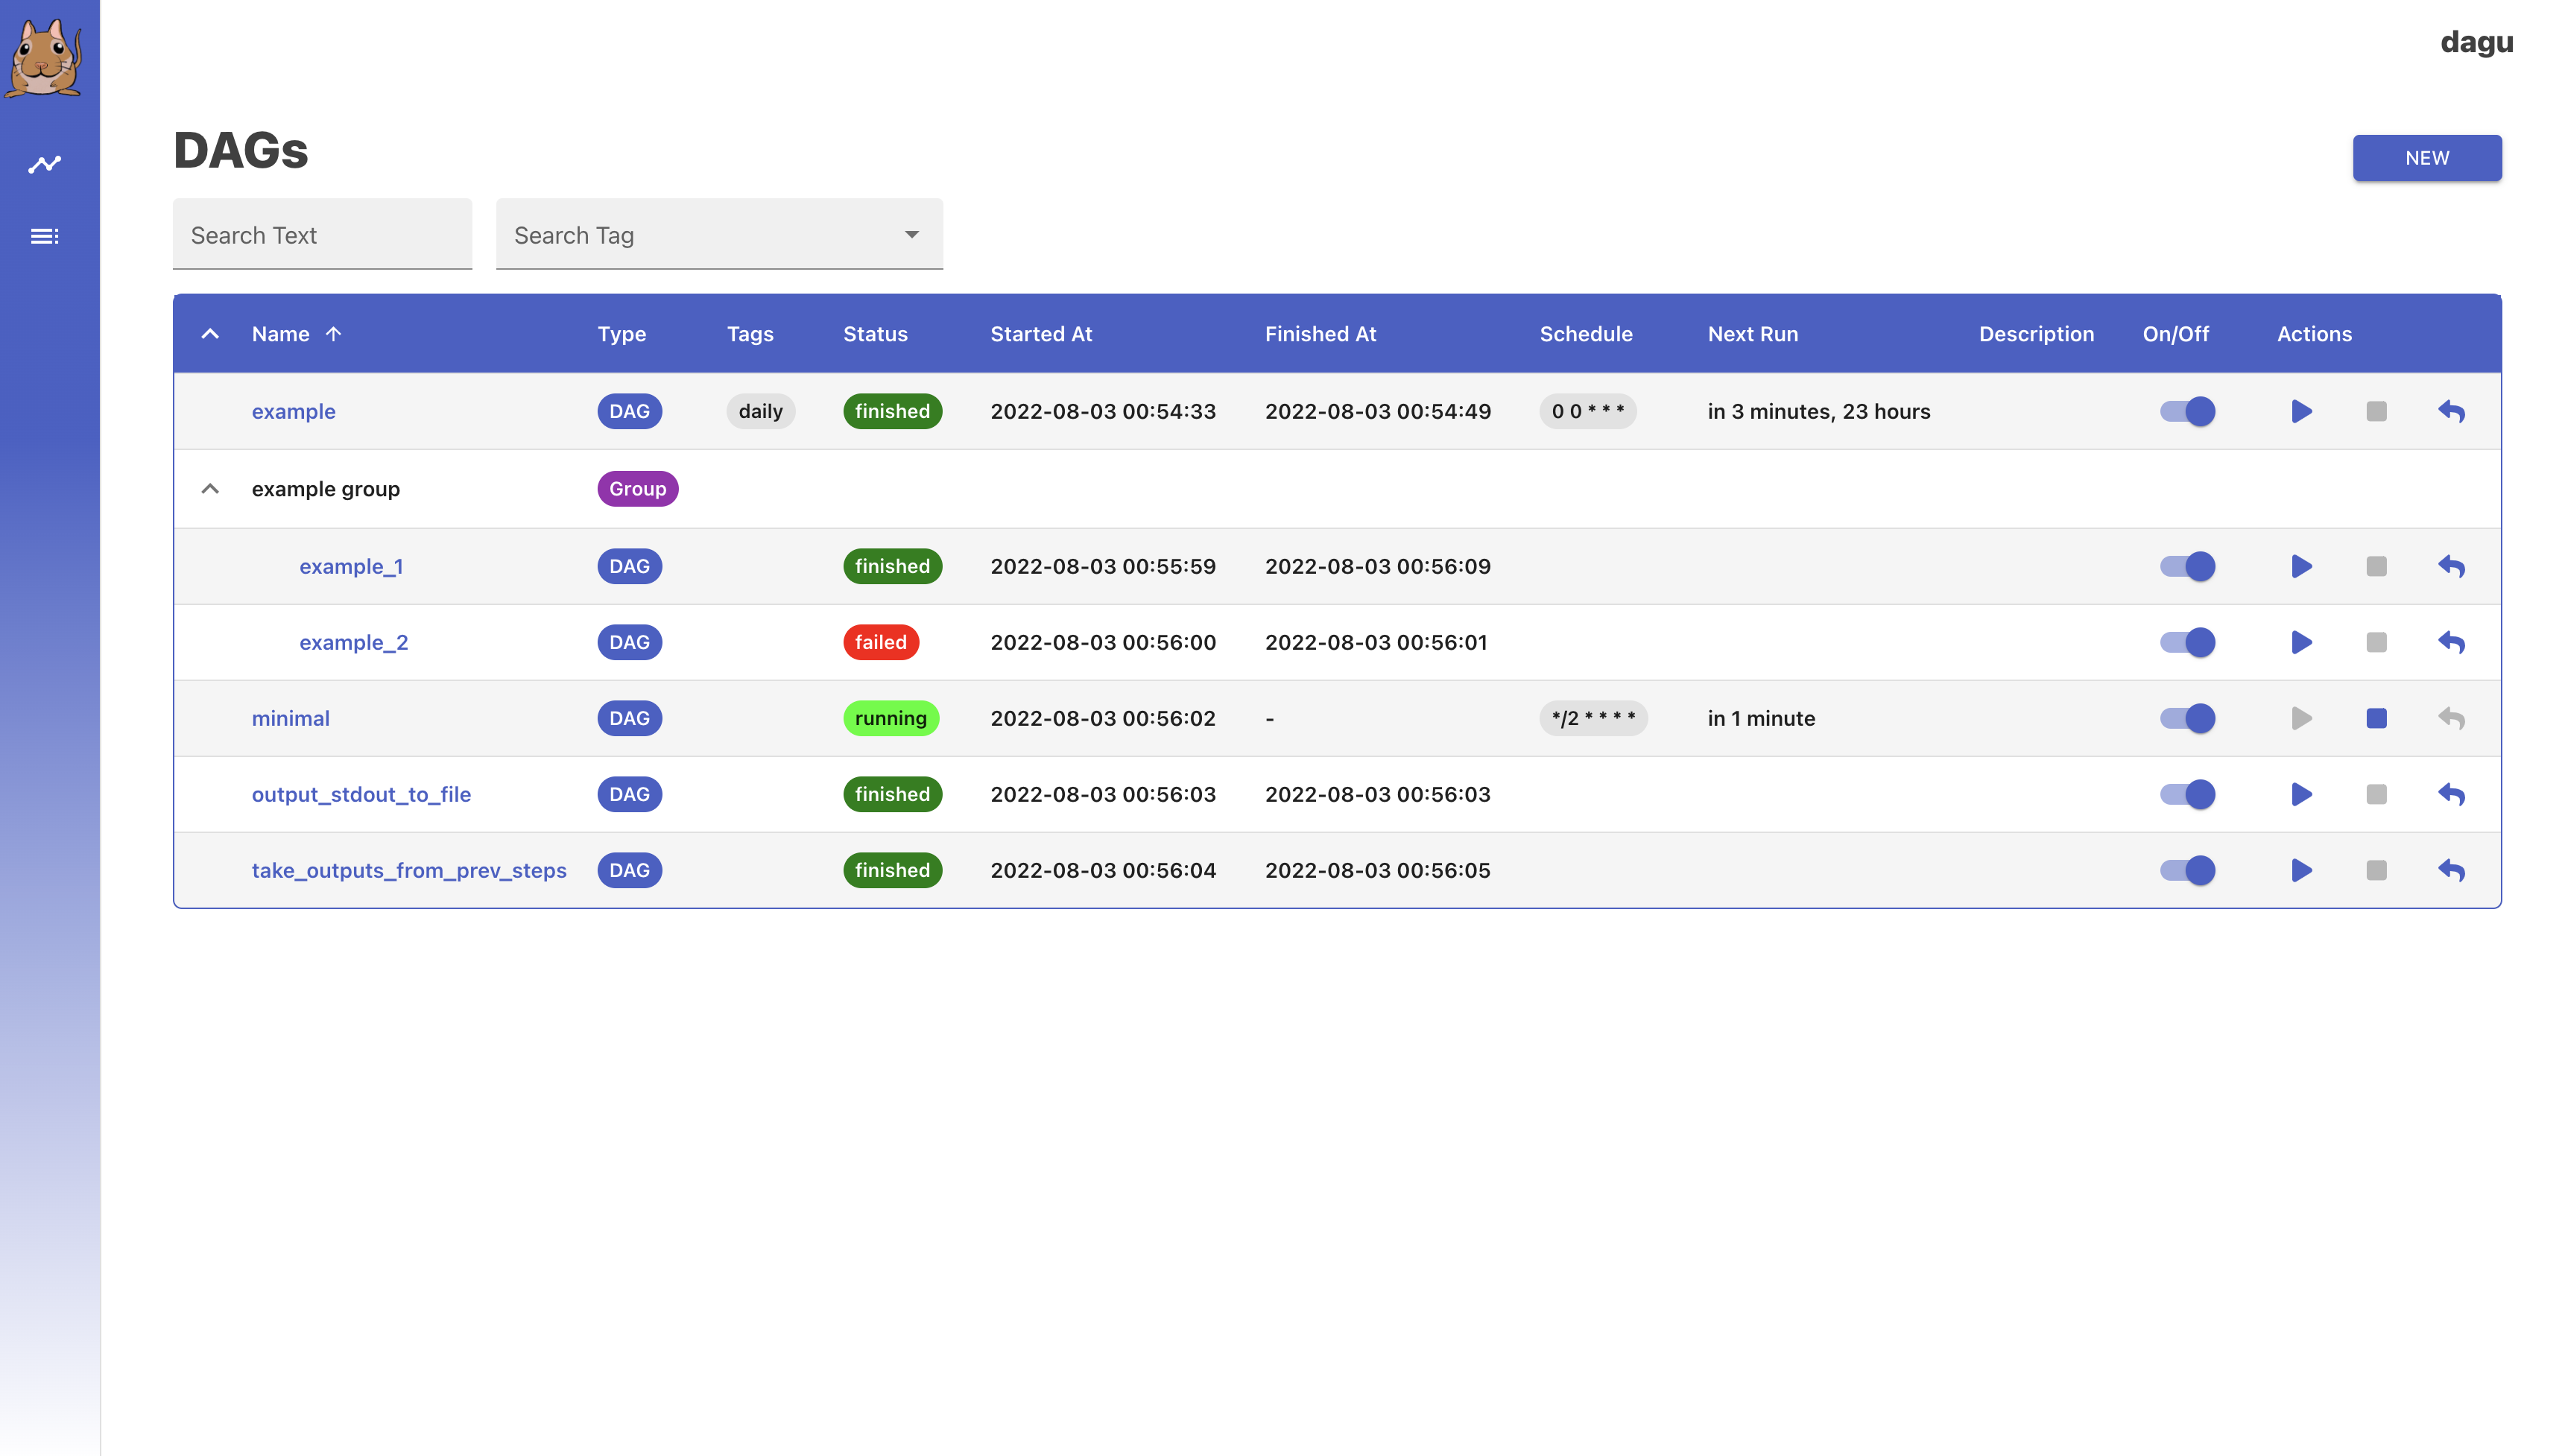Run the output_stdout_to_file DAG
This screenshot has height=1456, width=2562.
(2301, 794)
